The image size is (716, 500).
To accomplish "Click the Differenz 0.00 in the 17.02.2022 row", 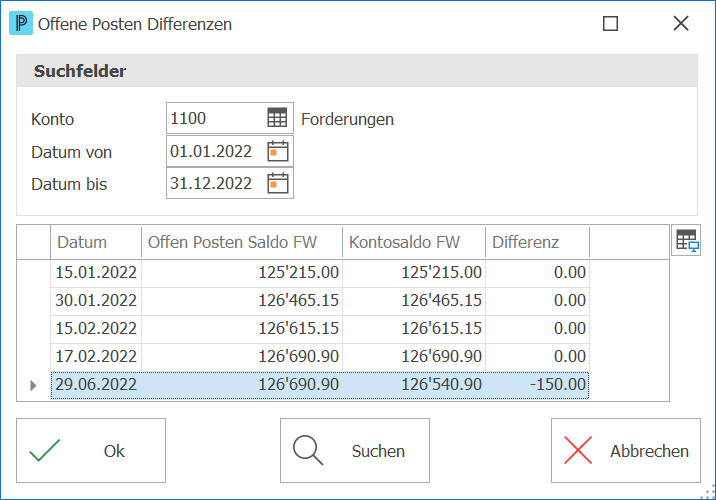I will click(537, 356).
